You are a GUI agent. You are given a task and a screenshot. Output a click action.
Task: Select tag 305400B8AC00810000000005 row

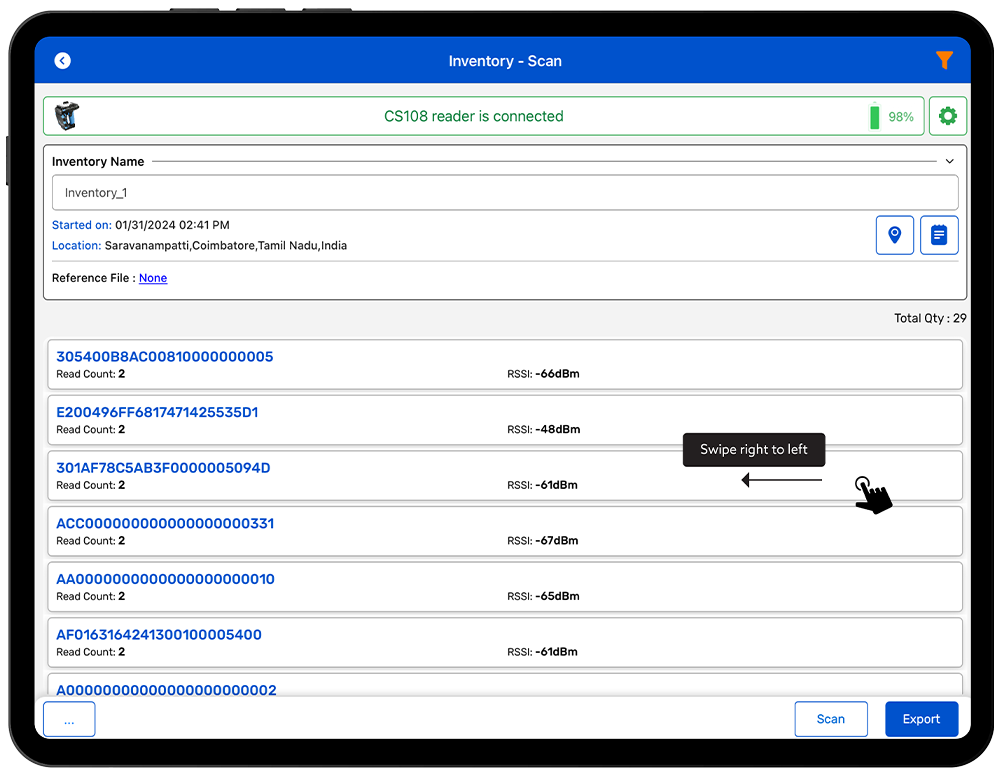(504, 365)
